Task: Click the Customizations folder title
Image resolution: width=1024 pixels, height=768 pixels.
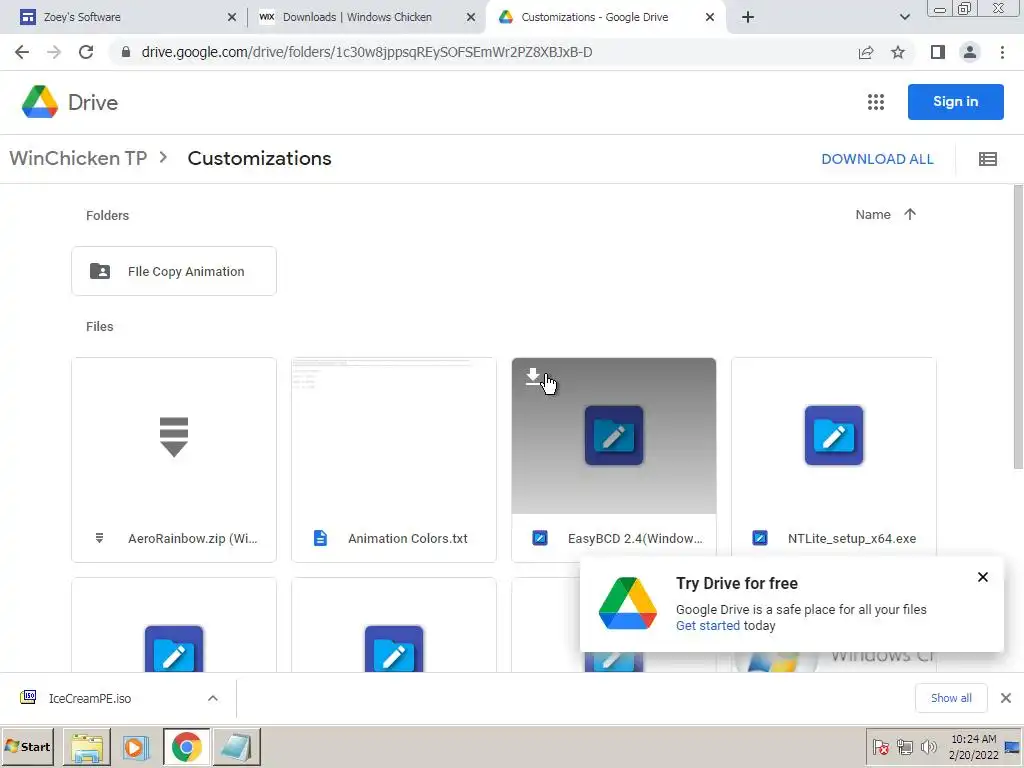Action: [259, 158]
